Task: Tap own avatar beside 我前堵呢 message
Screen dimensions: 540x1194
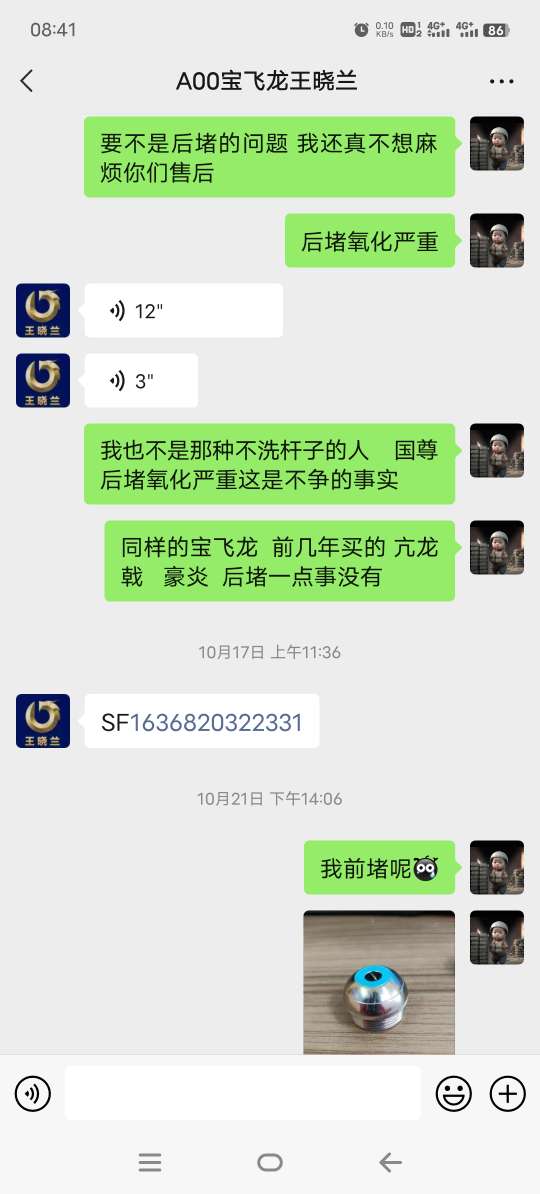Action: pos(497,868)
